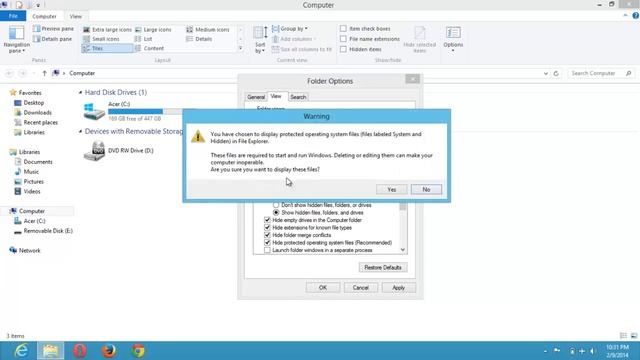This screenshot has height=360, width=640.
Task: Check Launch folder windows in separate process
Action: [x=267, y=250]
